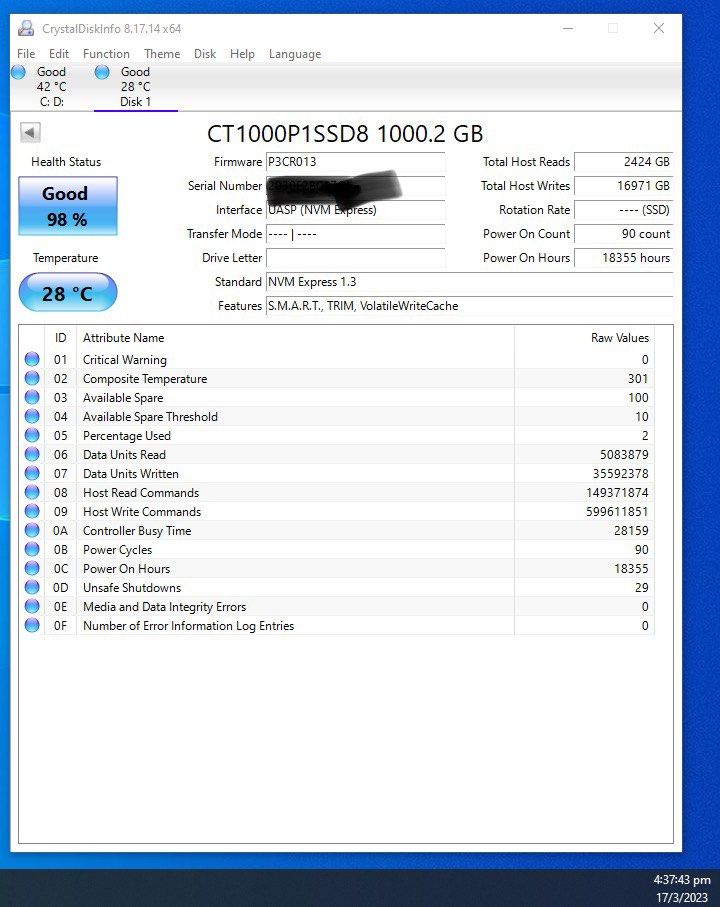Go to previous disk with left arrow
The width and height of the screenshot is (720, 907).
[30, 132]
